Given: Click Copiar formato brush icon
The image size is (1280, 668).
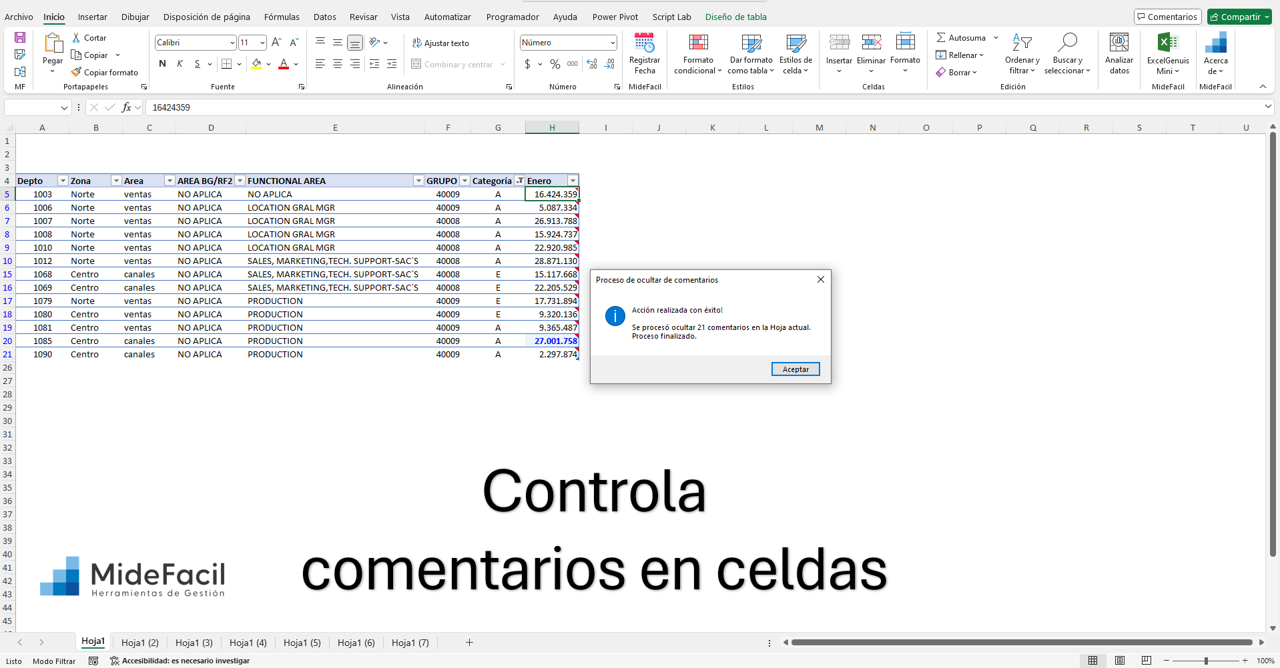Looking at the screenshot, I should tap(76, 72).
